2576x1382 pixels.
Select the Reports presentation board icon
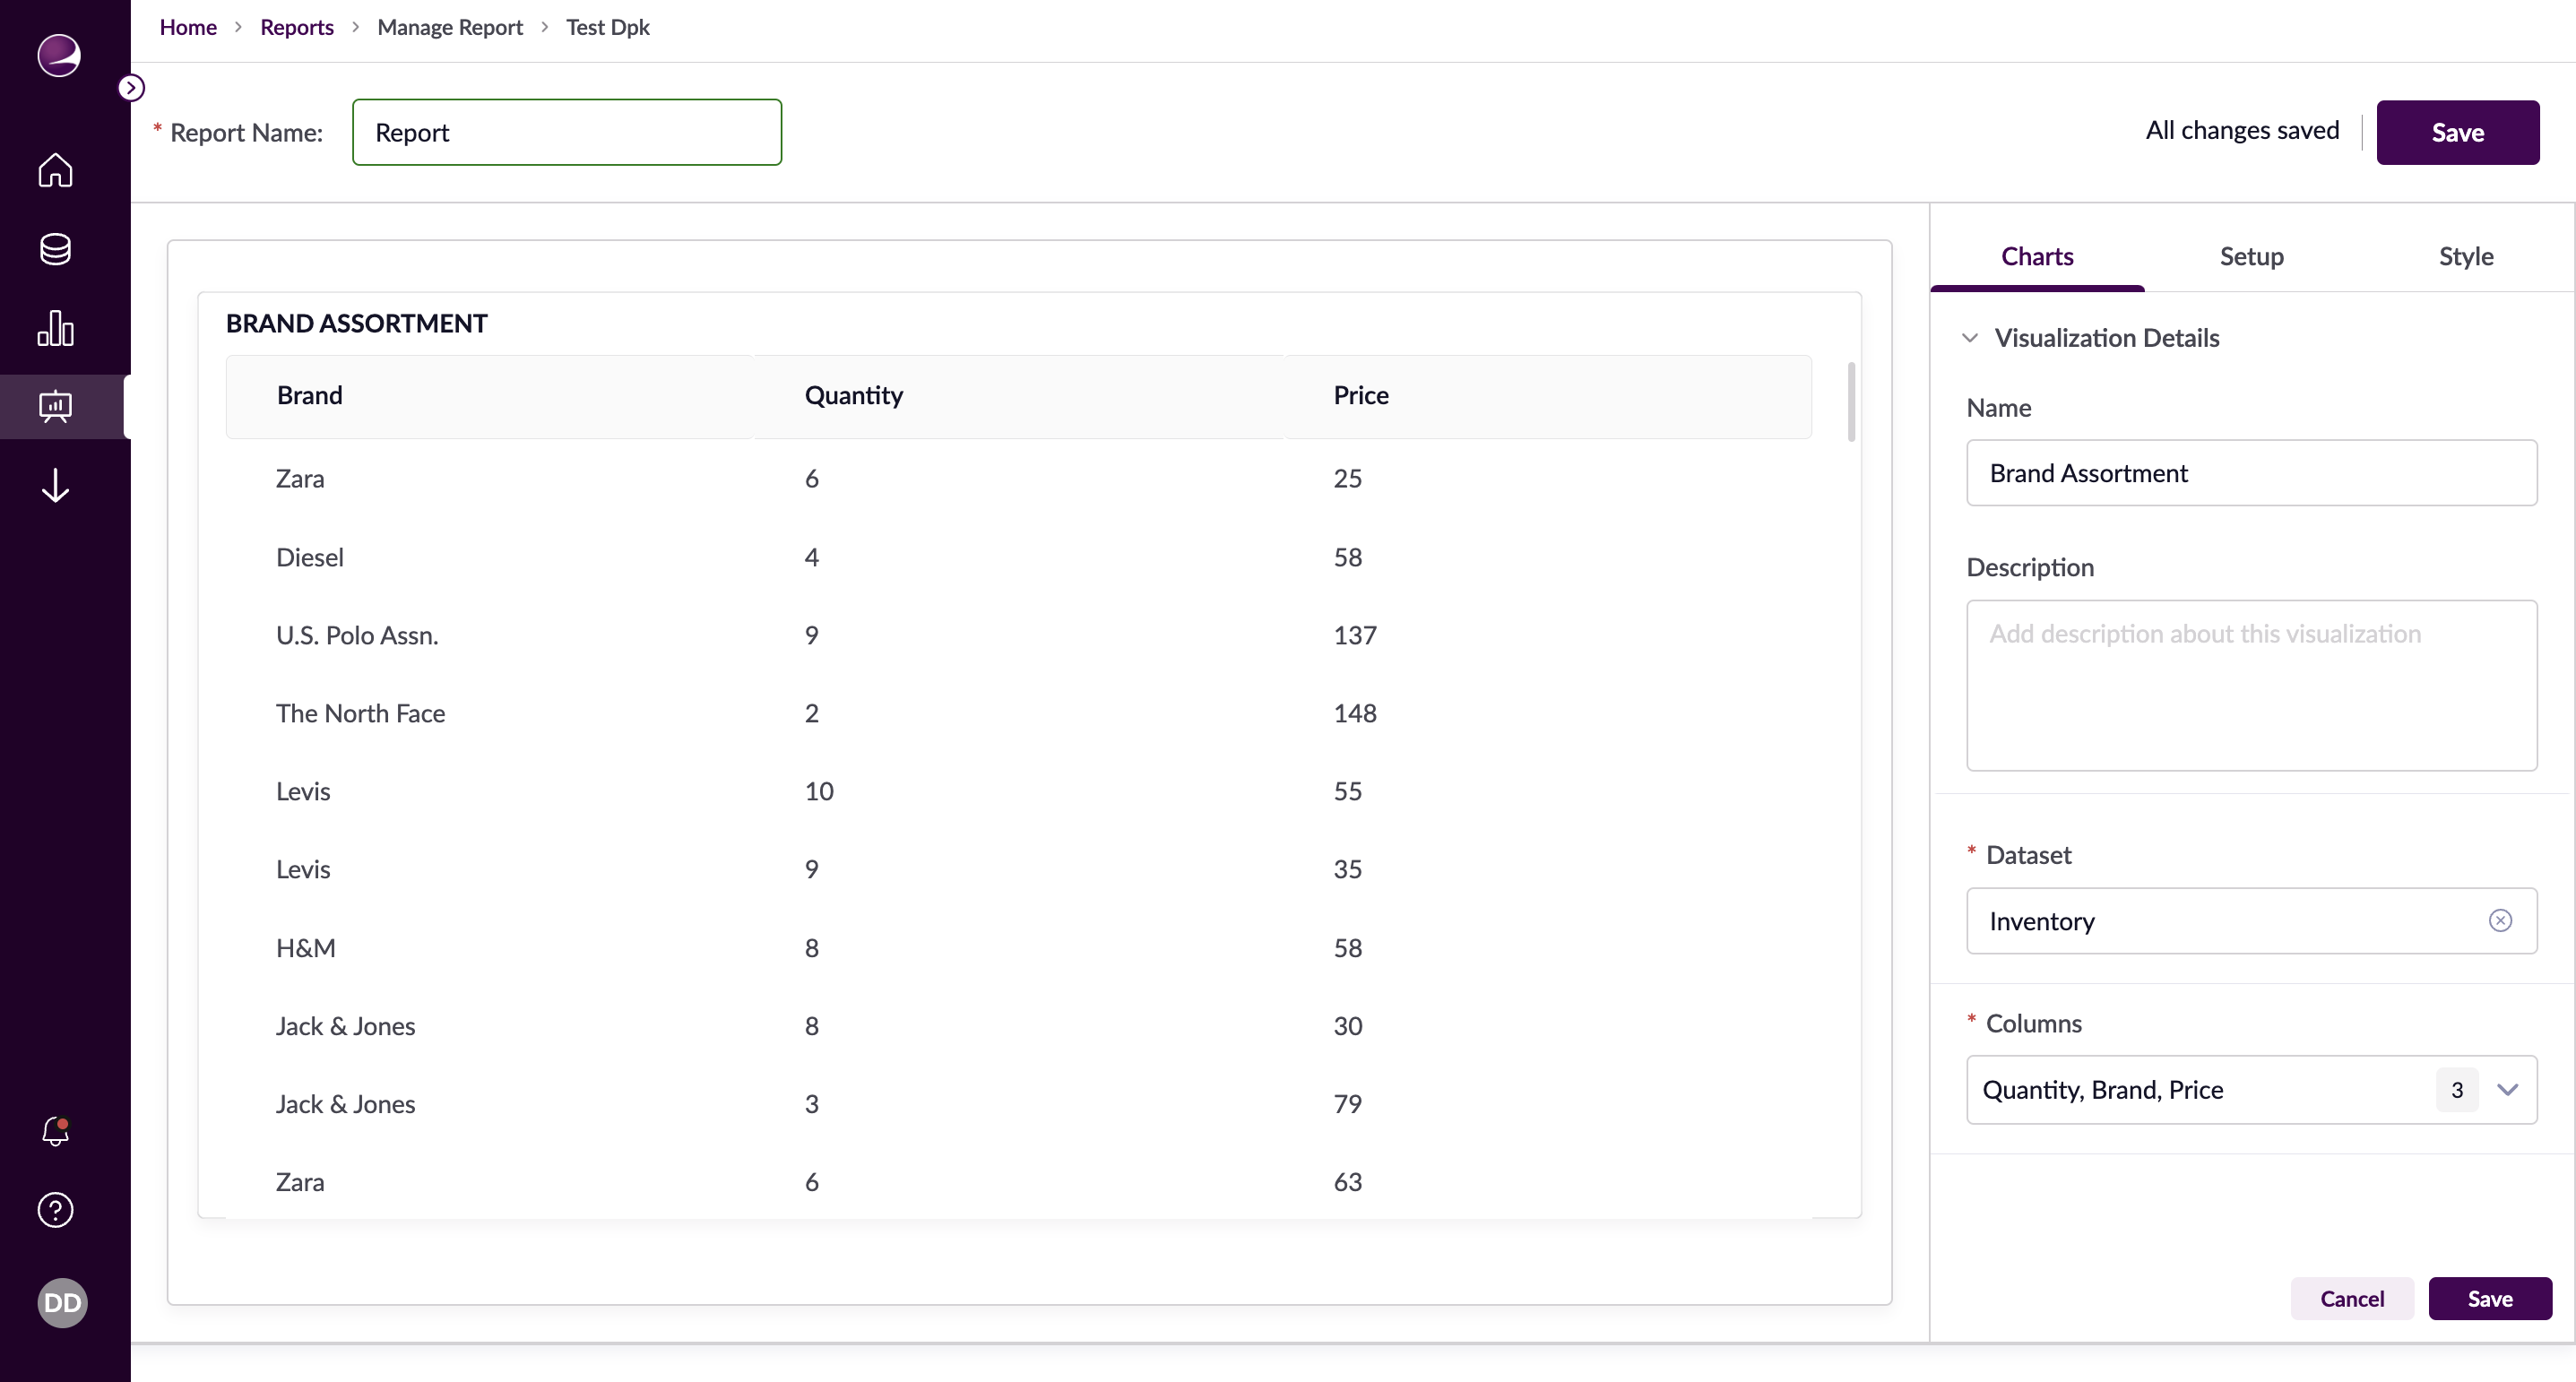(56, 406)
